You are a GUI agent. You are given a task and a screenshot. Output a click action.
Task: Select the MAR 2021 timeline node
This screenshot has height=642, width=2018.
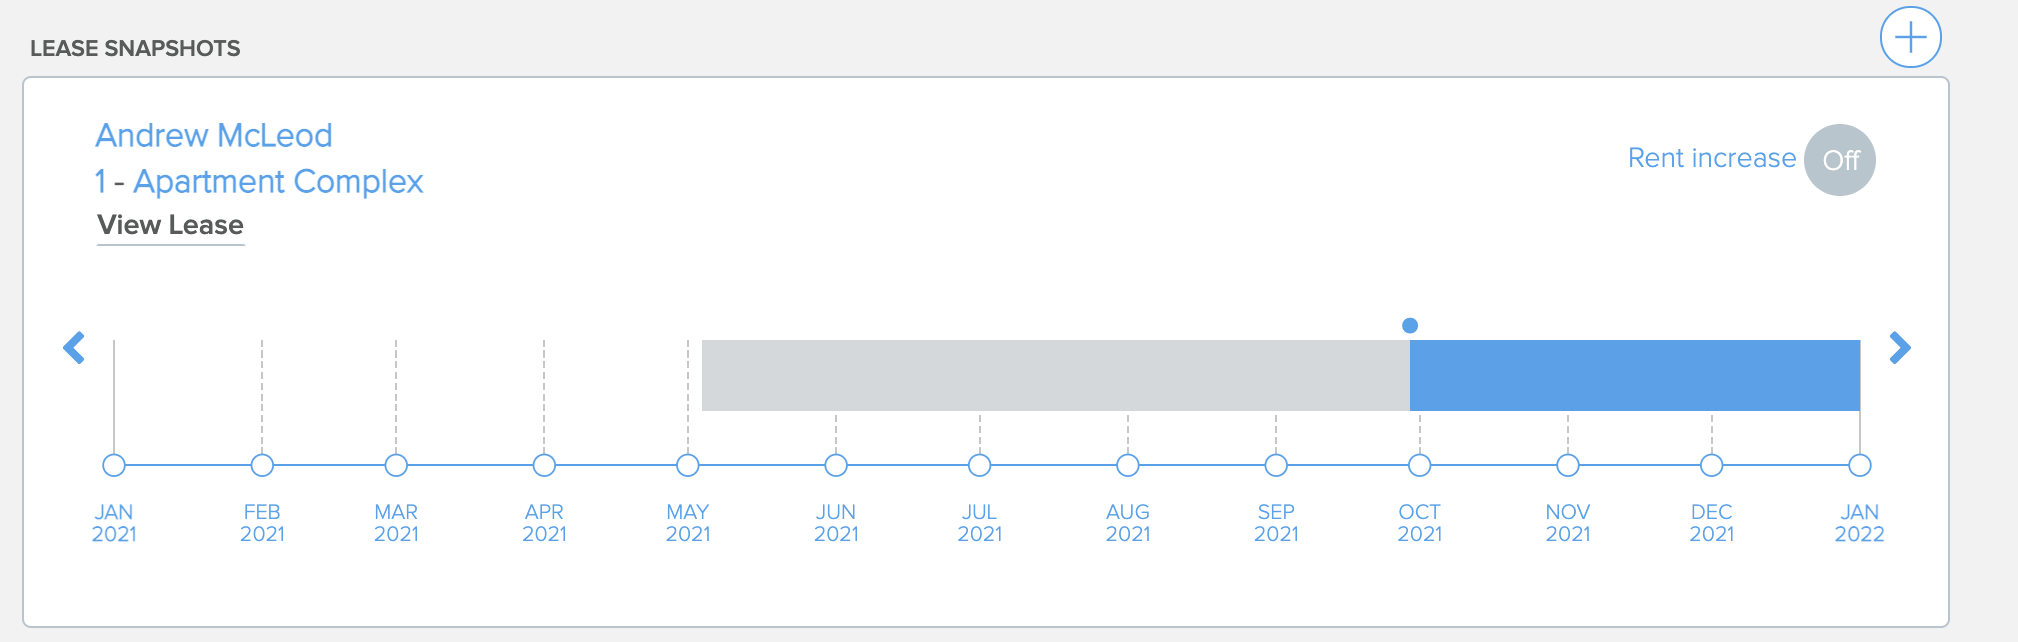tap(396, 465)
